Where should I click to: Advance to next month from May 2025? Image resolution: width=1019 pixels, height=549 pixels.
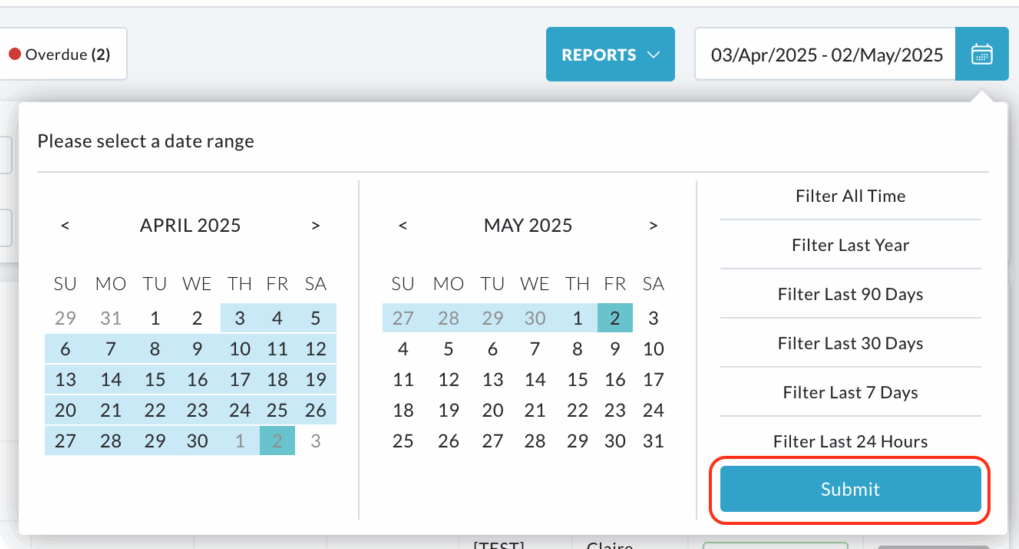pos(653,225)
